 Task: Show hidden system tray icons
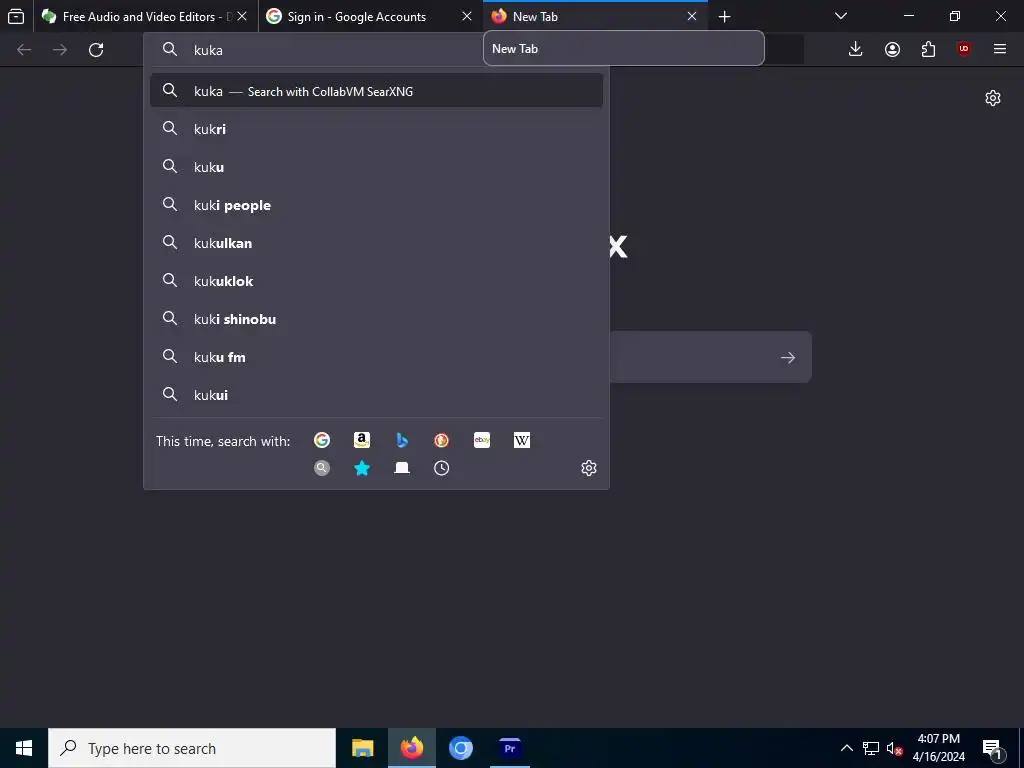846,748
